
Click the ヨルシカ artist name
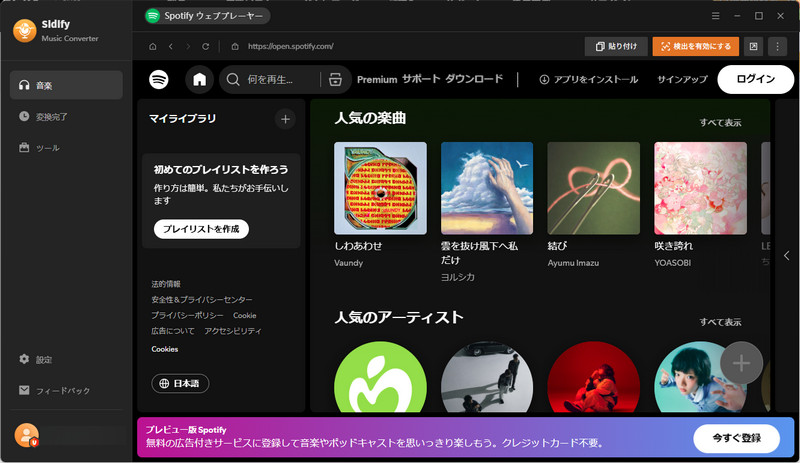[x=458, y=277]
